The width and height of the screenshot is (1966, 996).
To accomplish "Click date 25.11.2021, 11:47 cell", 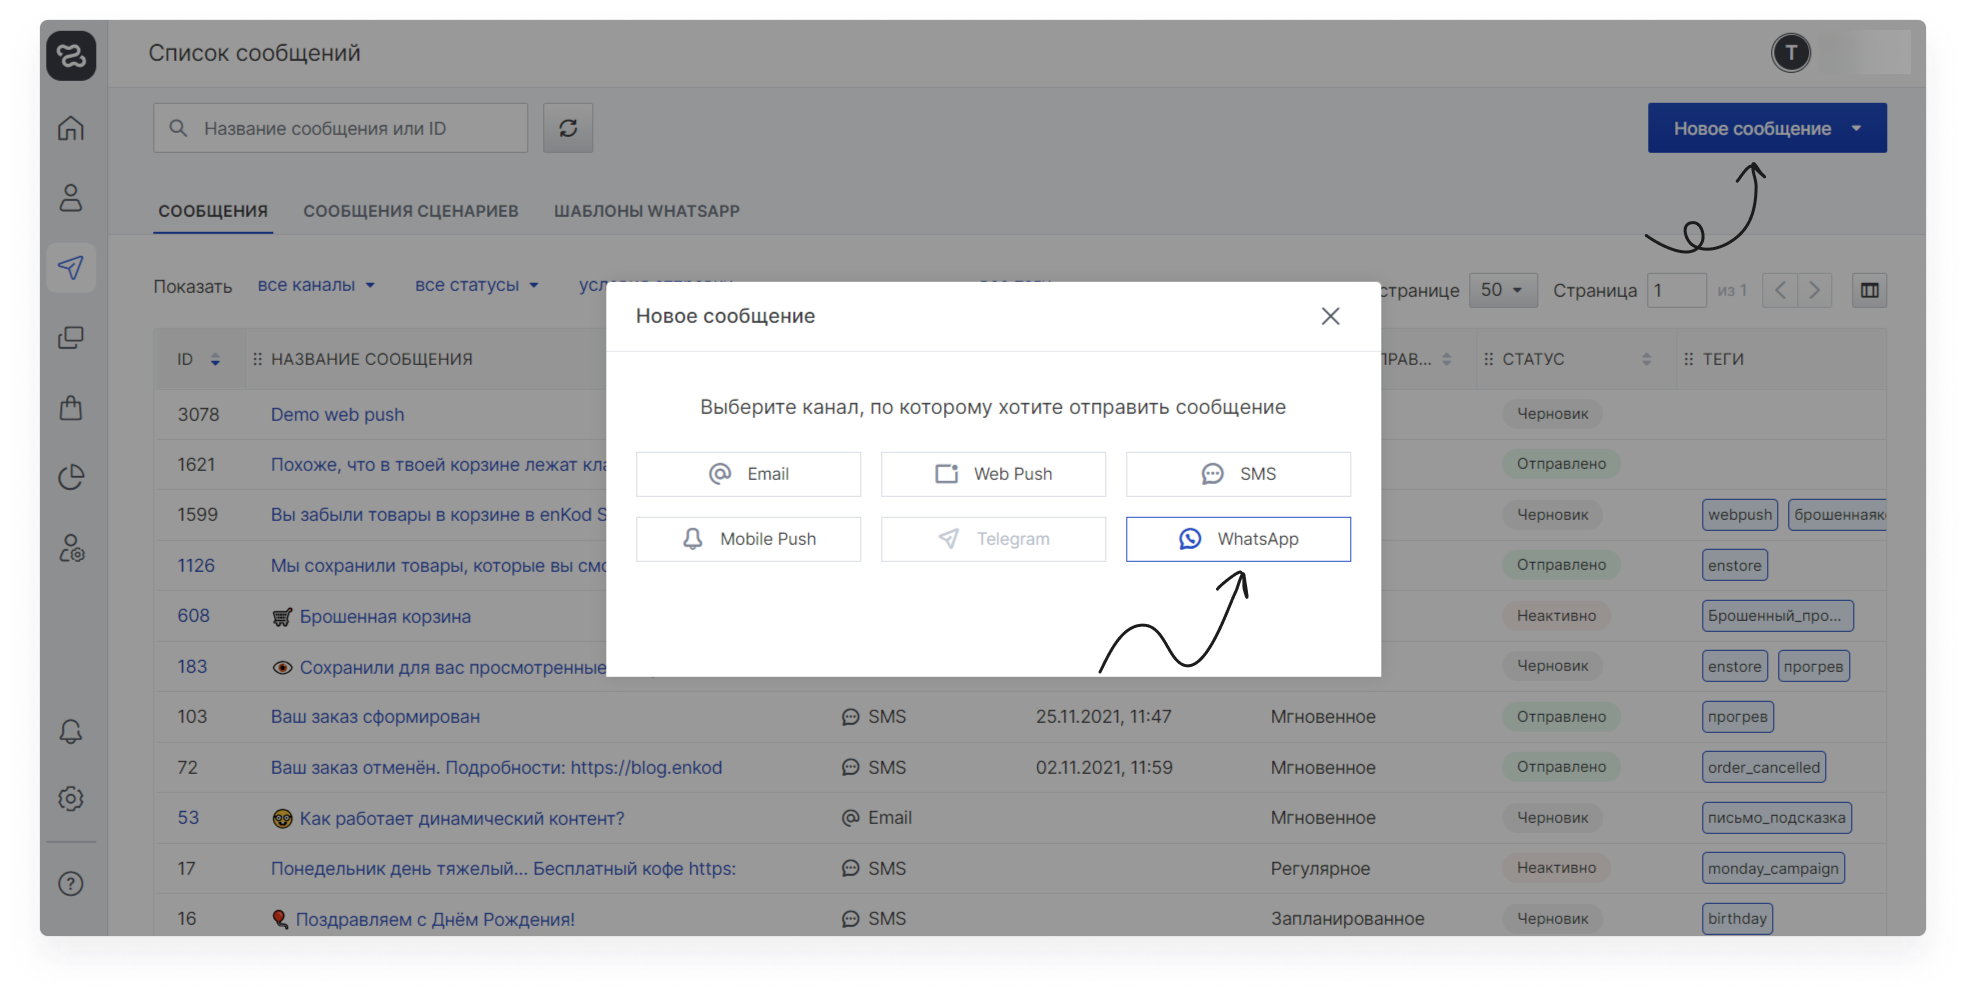I will click(1103, 717).
